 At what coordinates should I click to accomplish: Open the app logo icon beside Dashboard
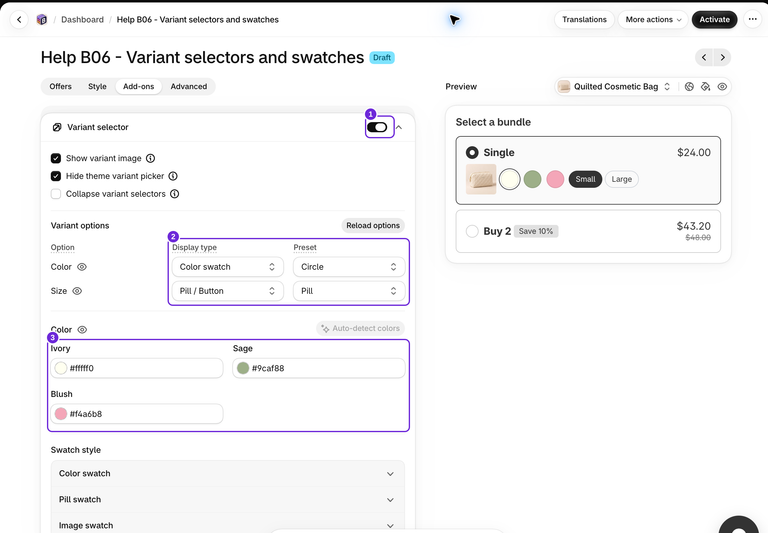click(42, 20)
